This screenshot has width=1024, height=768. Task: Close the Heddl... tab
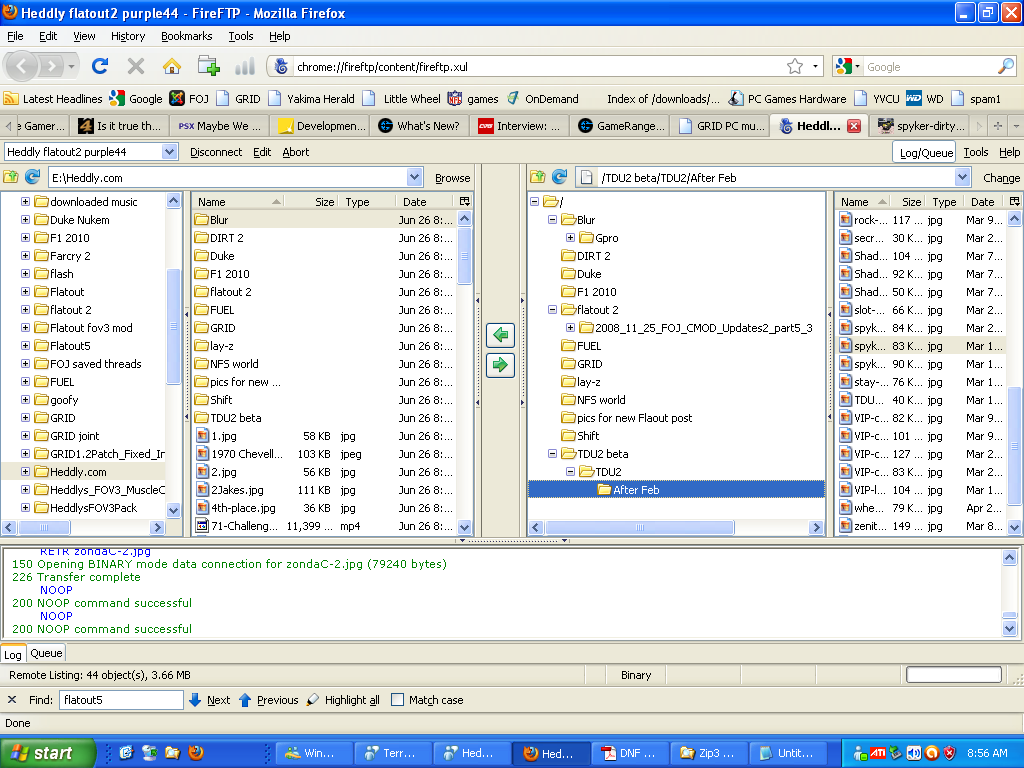coord(854,126)
